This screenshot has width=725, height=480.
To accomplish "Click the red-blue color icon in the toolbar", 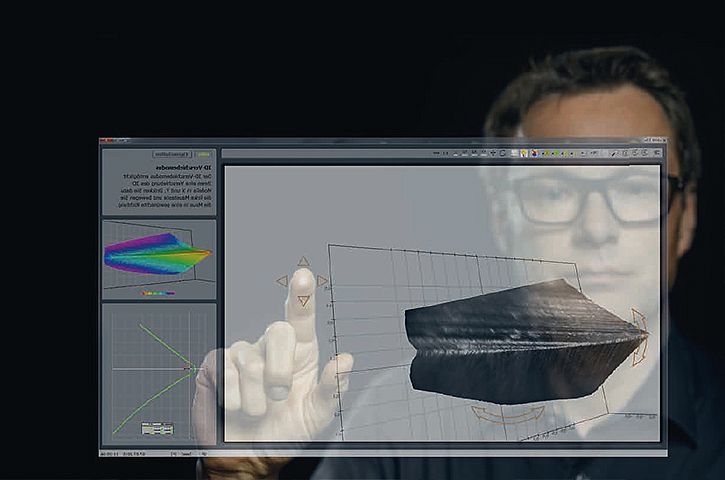I will click(535, 154).
